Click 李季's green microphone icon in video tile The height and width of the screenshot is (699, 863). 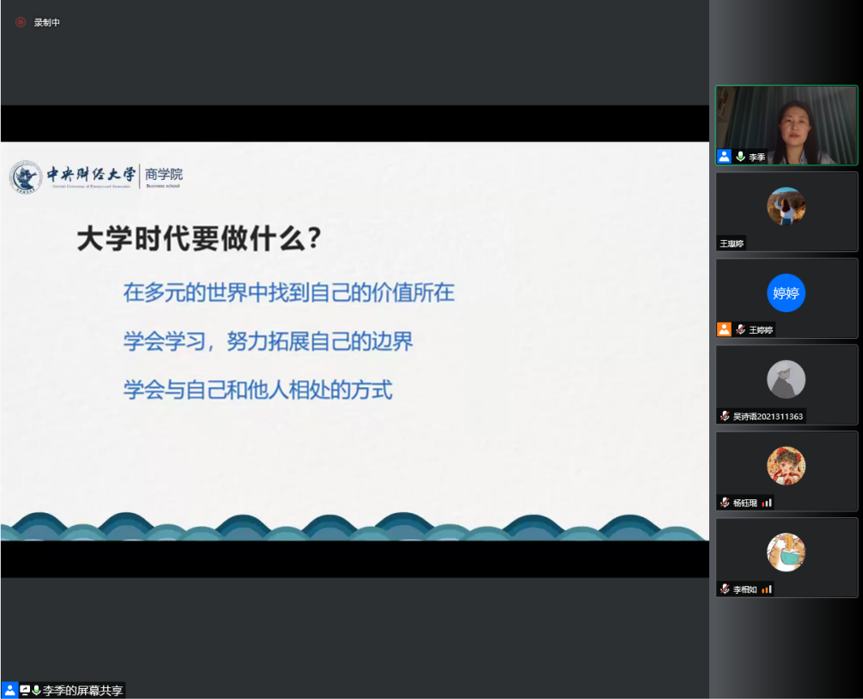click(740, 157)
